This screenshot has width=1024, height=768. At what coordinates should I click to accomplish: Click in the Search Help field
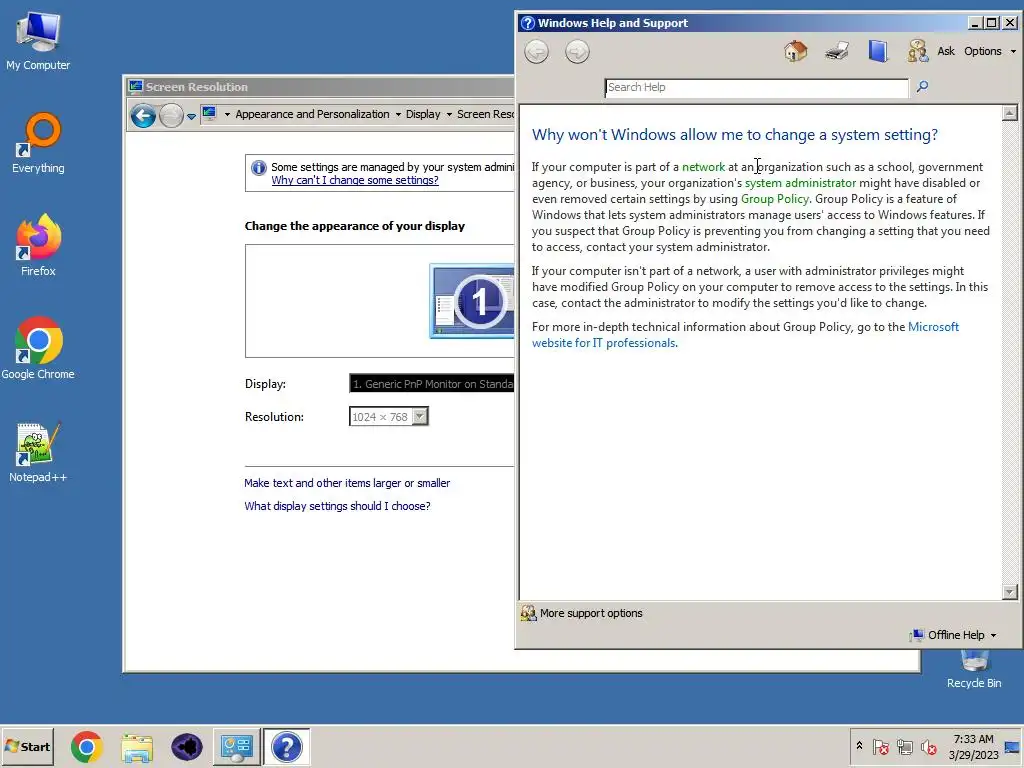click(756, 87)
